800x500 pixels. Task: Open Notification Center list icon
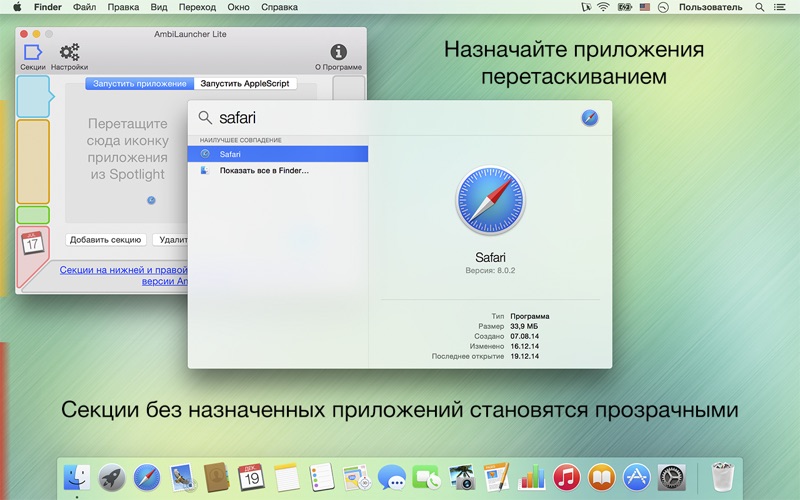[x=780, y=7]
